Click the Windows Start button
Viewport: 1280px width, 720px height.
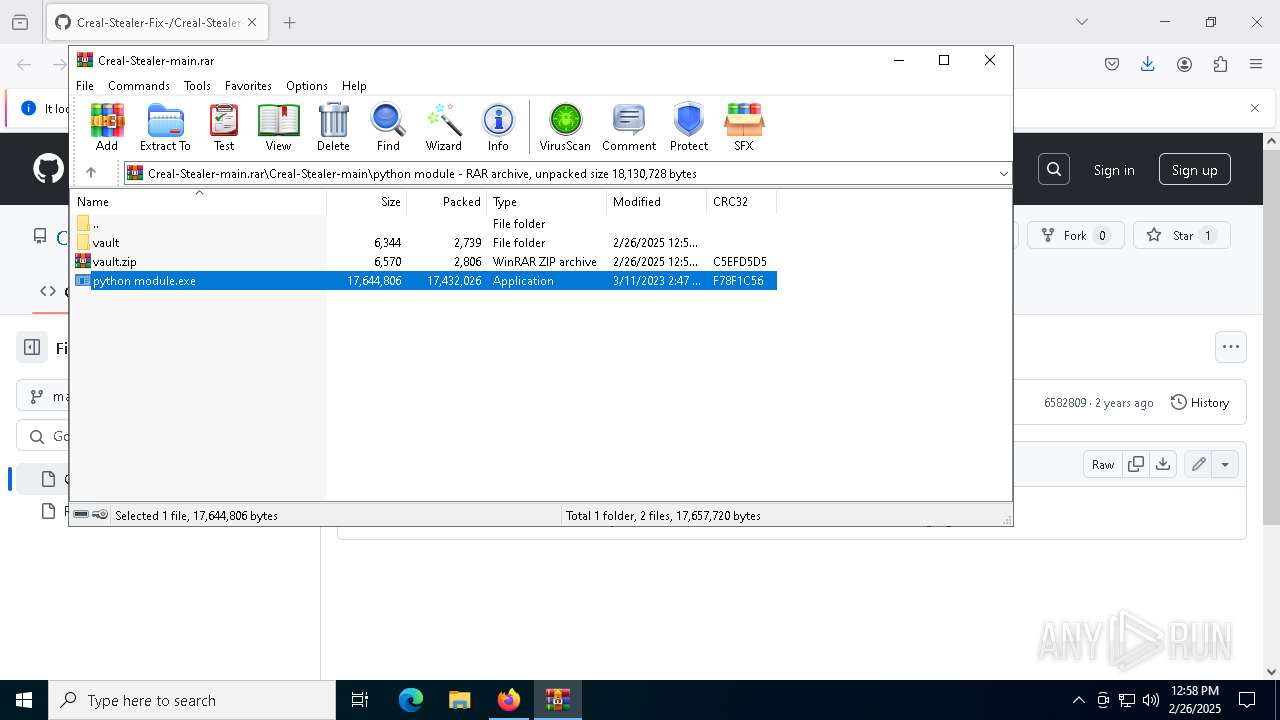(24, 700)
